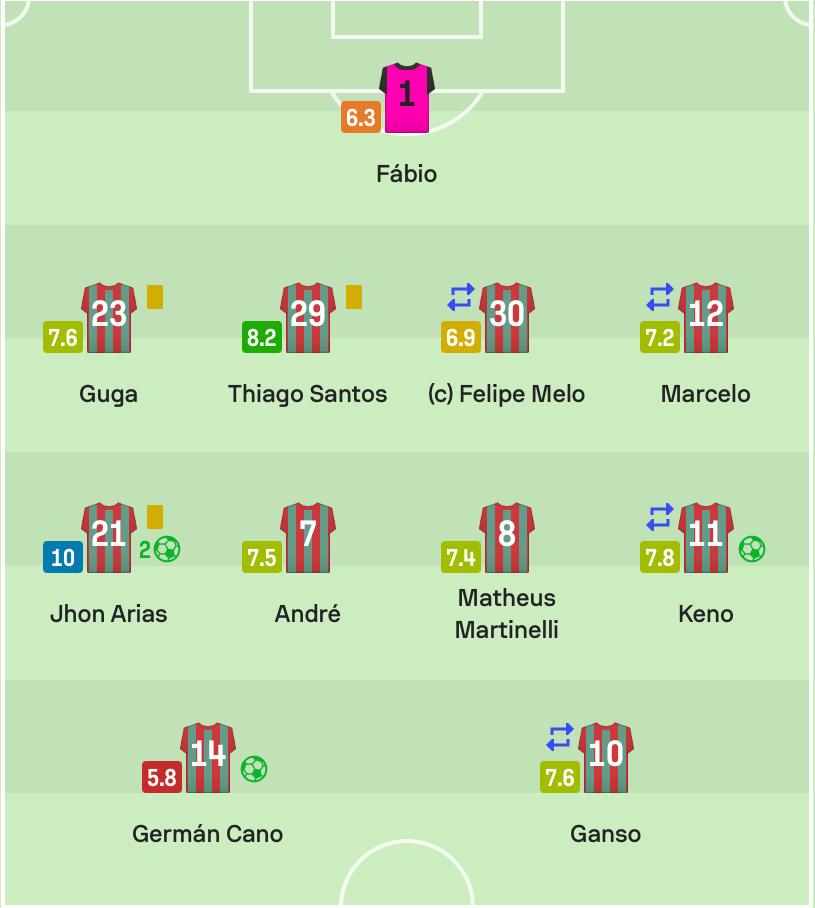Click Guga's number 23 jersey
This screenshot has width=815, height=908.
109,317
